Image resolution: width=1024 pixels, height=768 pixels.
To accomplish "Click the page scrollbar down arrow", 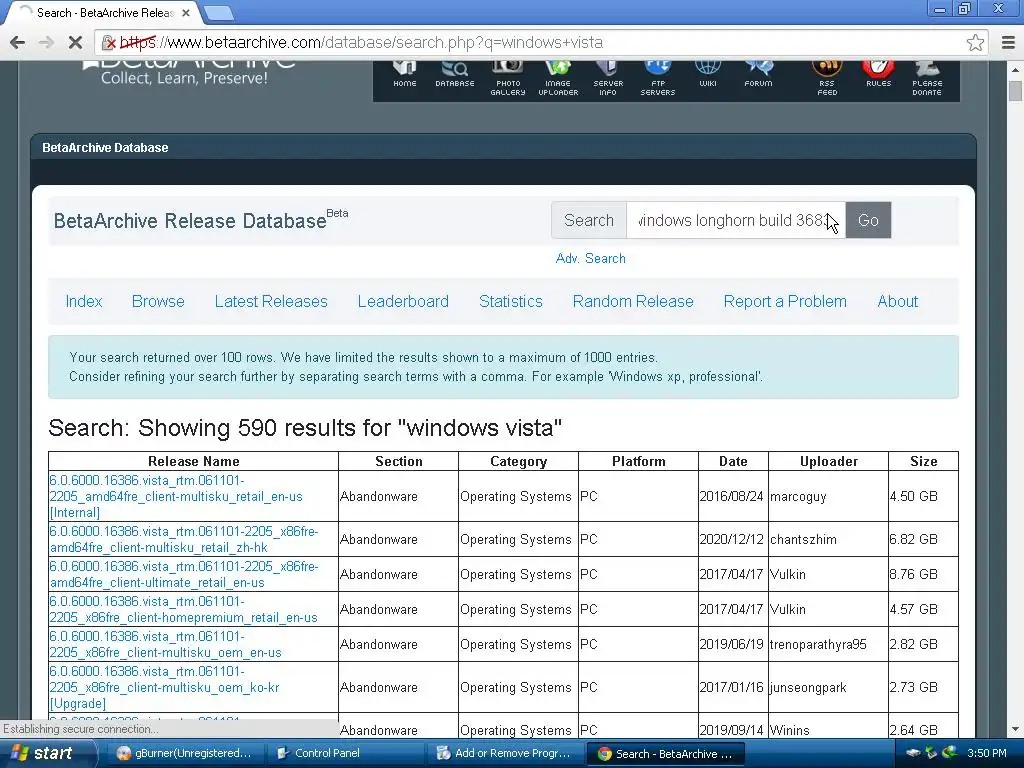I will pyautogui.click(x=1015, y=729).
